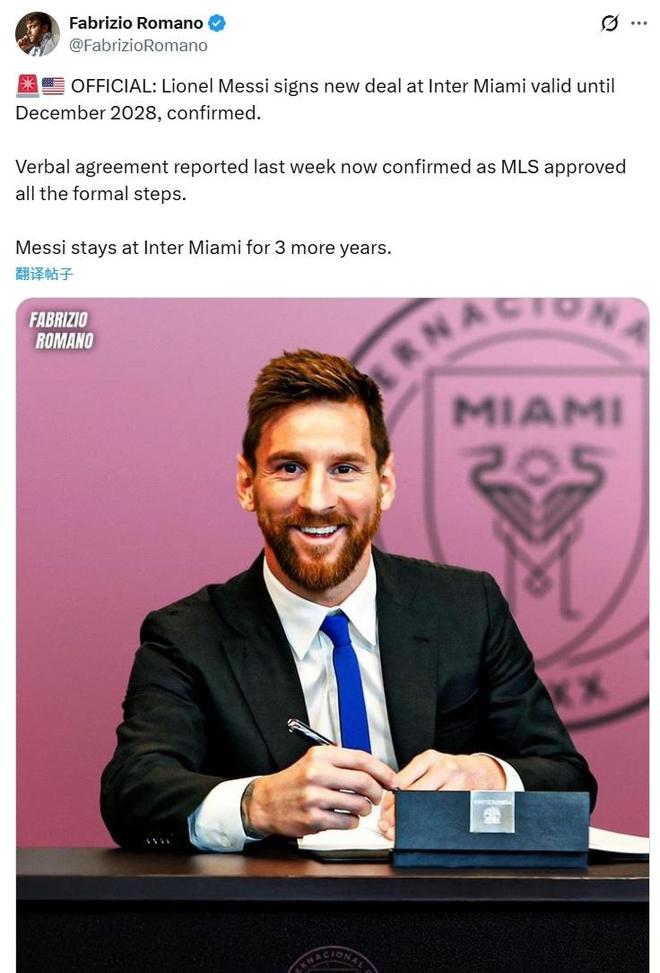Open the Grok explain post icon
Image resolution: width=660 pixels, height=973 pixels.
609,23
